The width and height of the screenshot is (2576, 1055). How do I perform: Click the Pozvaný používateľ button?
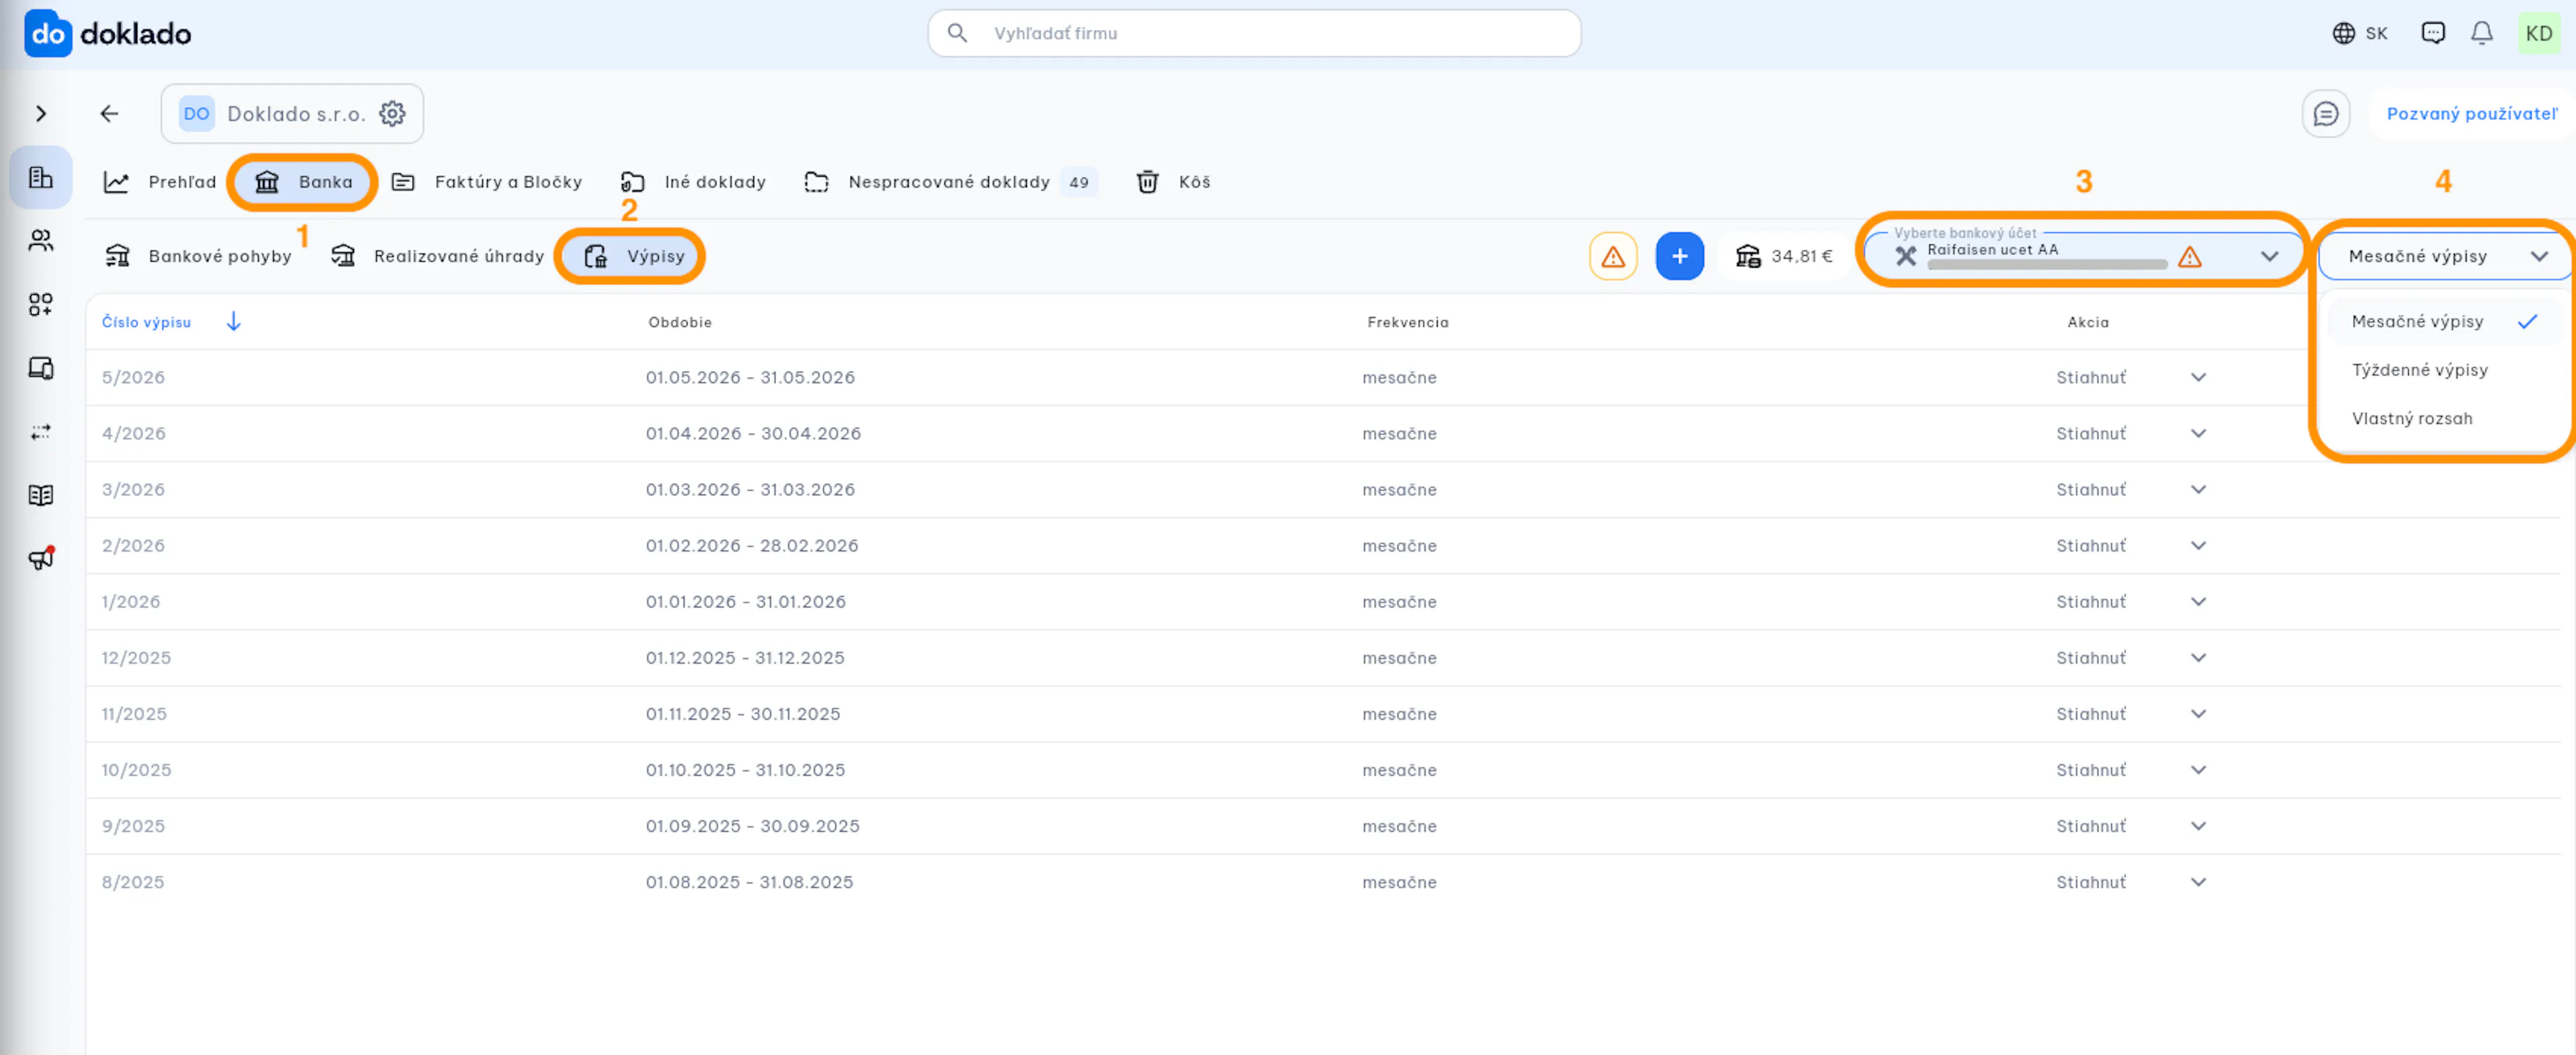click(2471, 114)
